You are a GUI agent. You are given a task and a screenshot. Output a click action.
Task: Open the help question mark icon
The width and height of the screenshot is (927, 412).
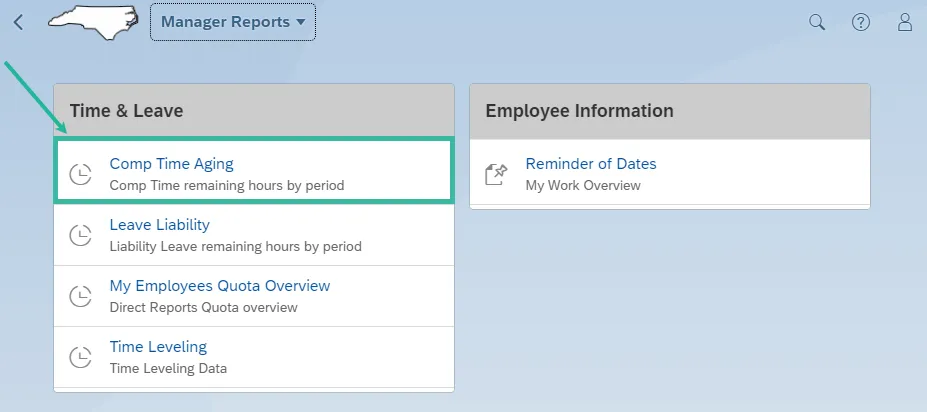tap(861, 22)
